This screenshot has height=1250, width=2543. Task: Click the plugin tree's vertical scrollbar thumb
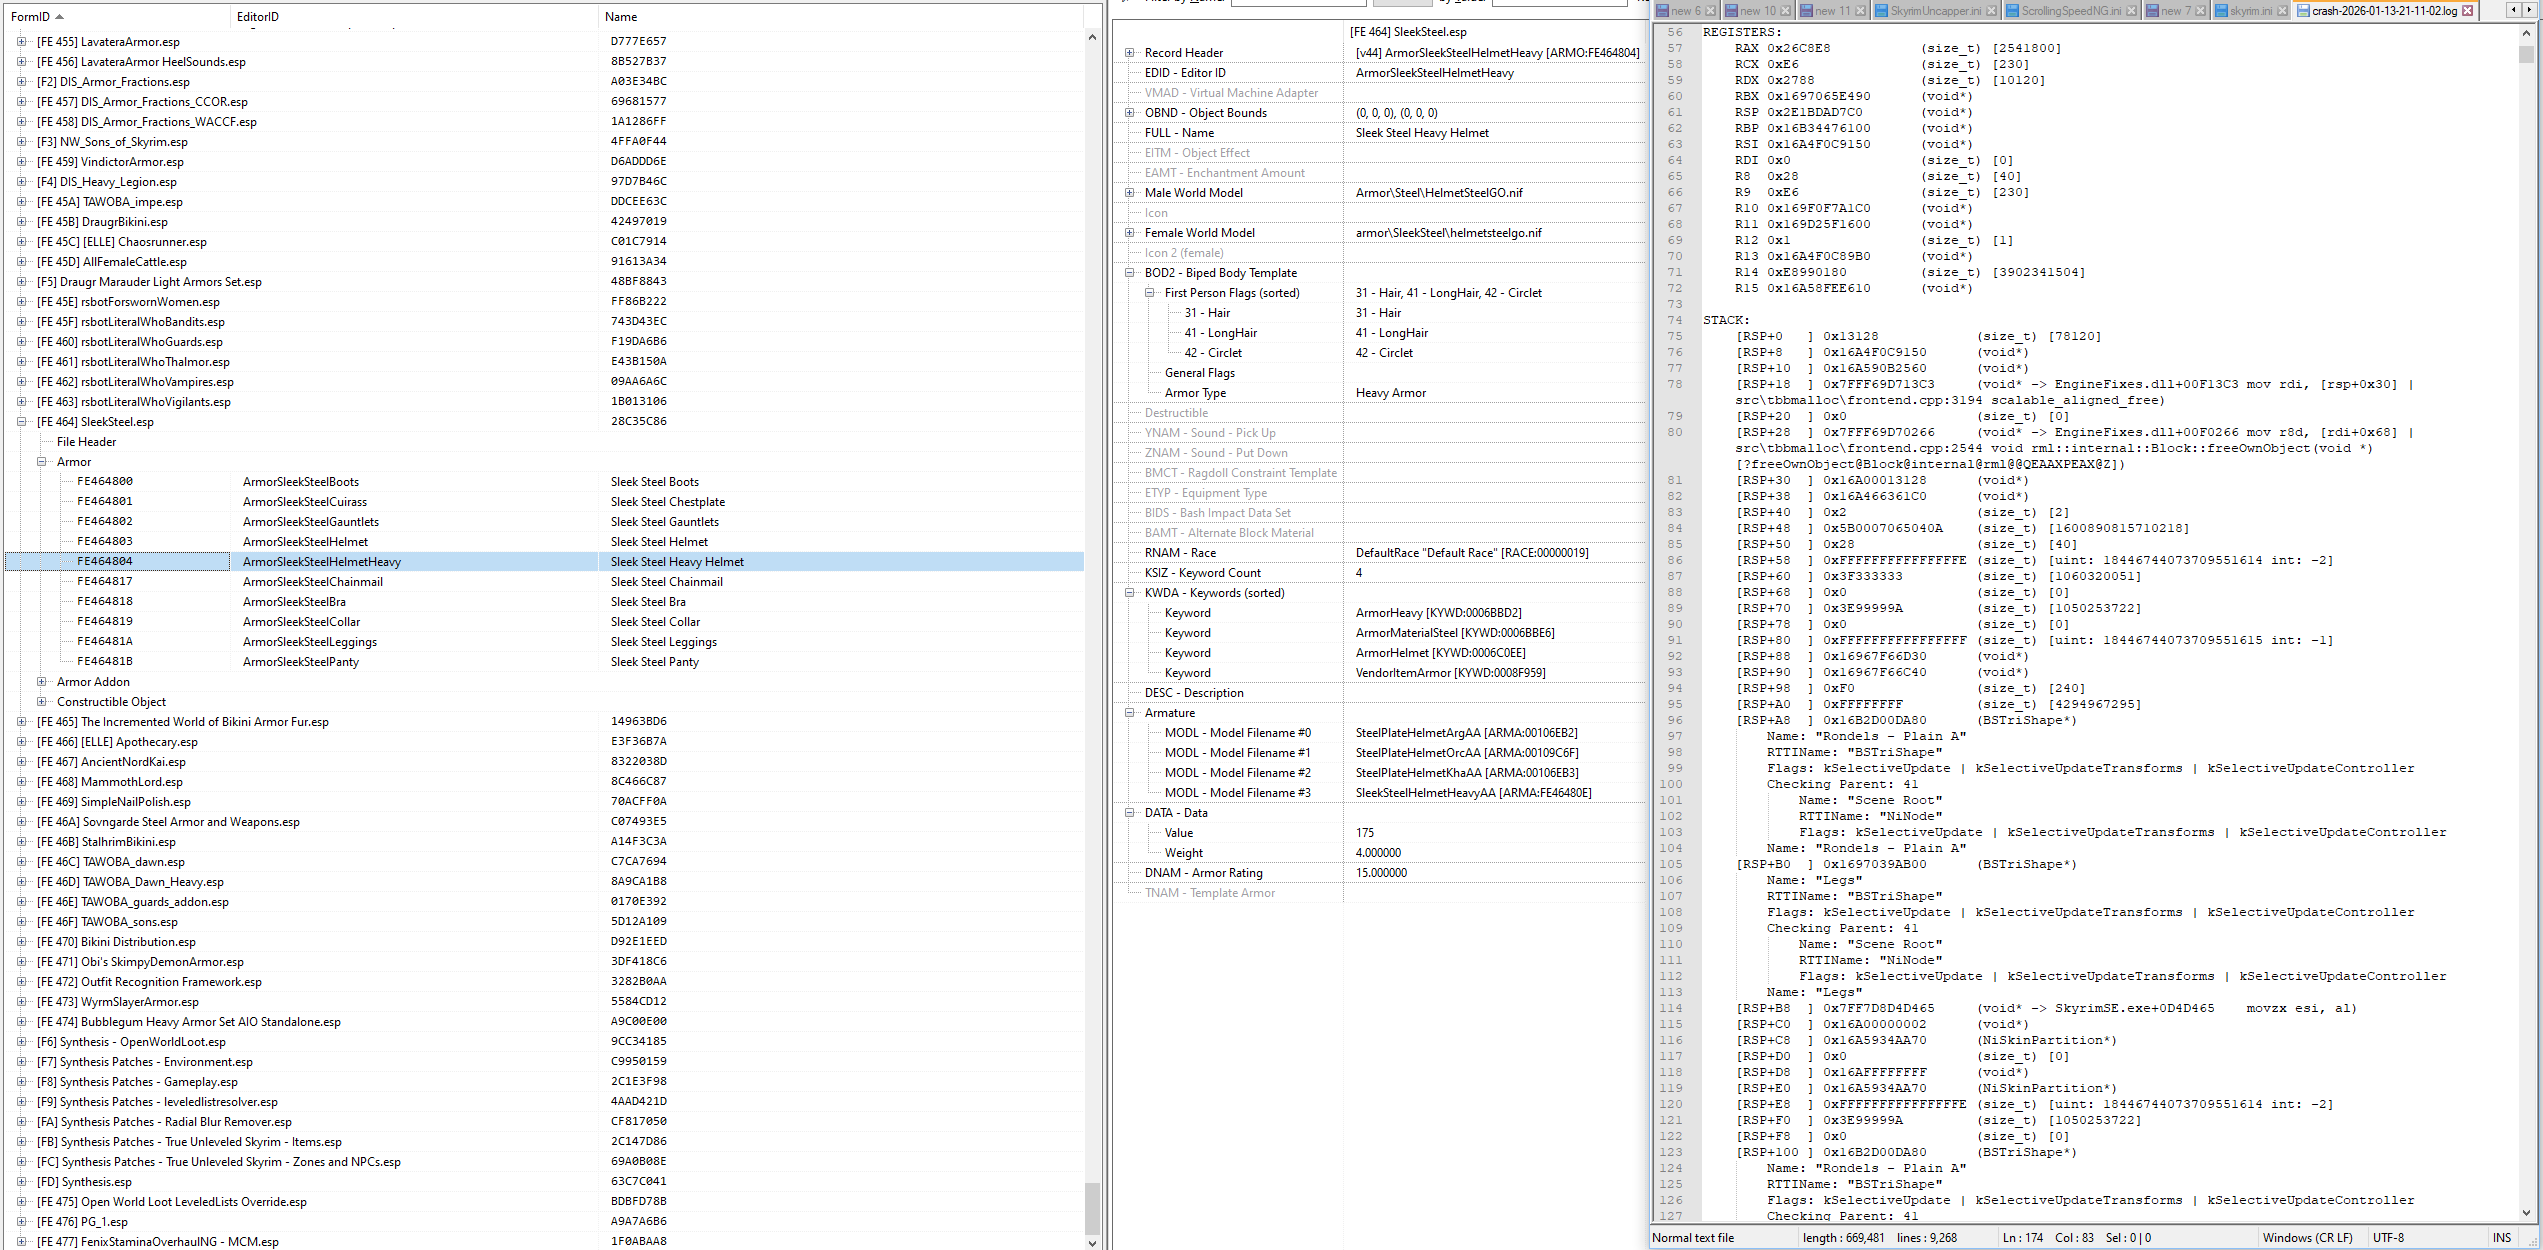(x=1092, y=1208)
